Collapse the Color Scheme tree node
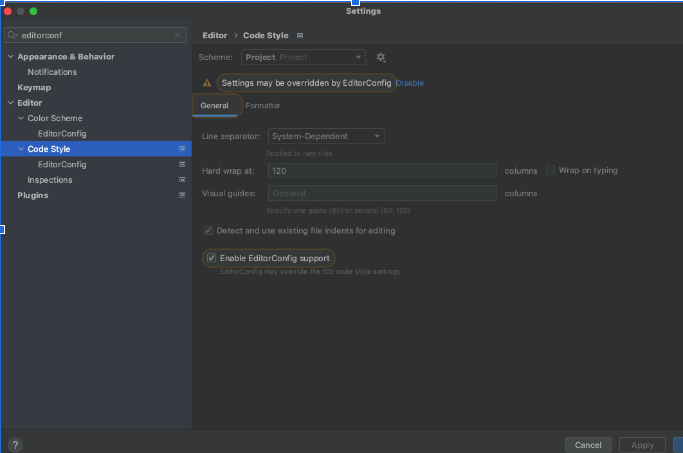The width and height of the screenshot is (683, 453). (x=20, y=118)
